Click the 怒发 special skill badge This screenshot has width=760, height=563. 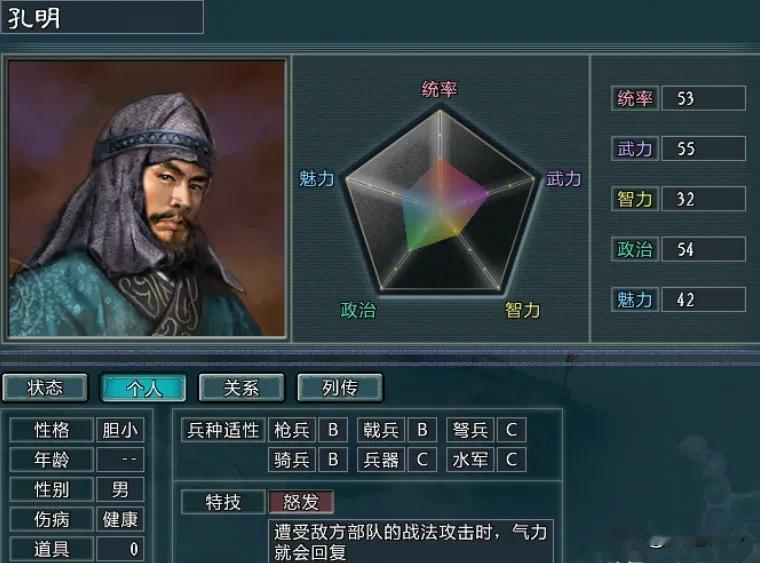[x=301, y=502]
